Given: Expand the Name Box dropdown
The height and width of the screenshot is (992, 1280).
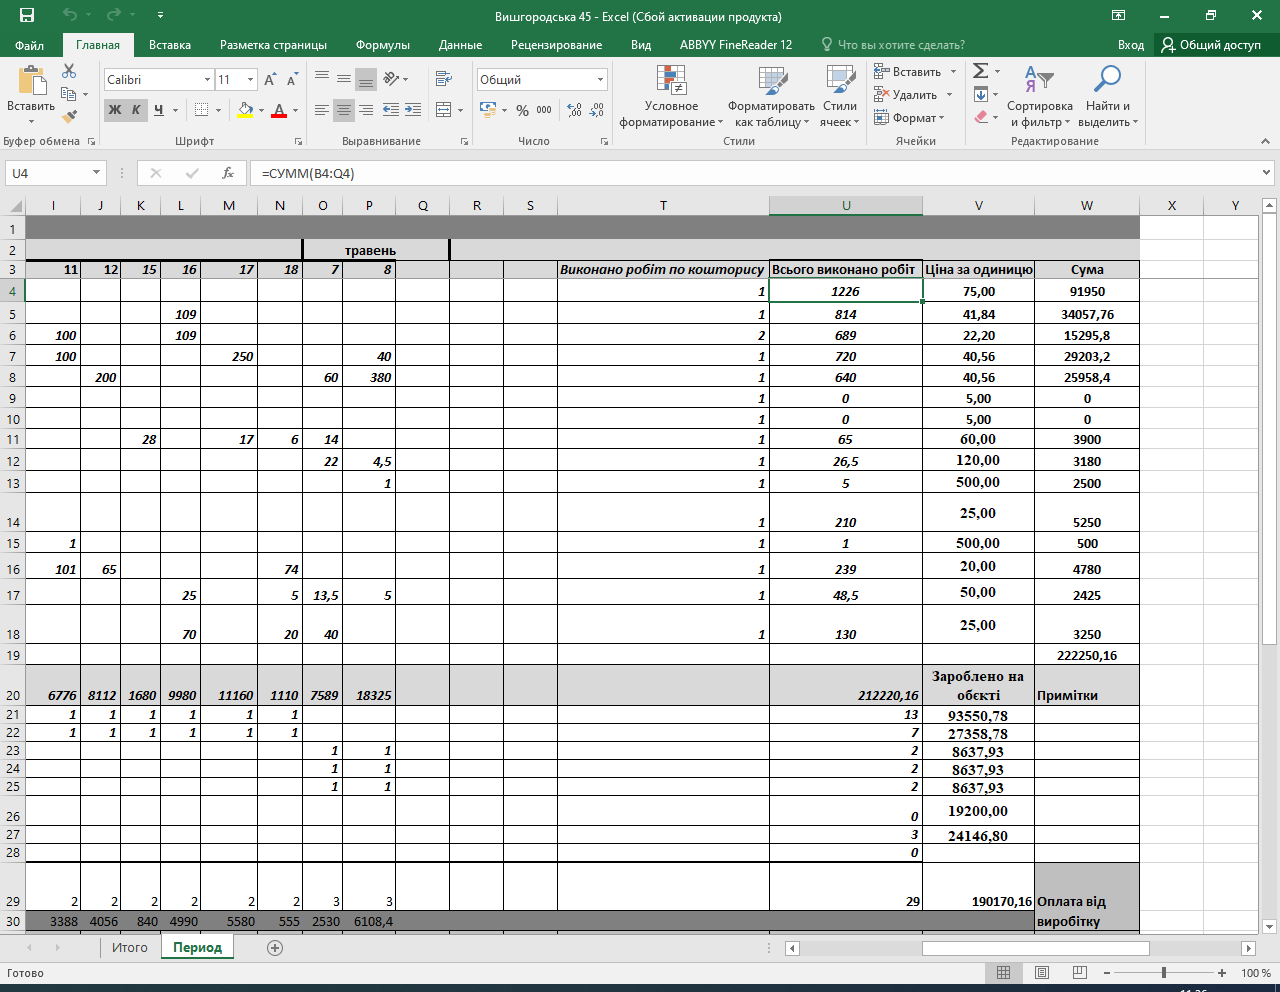Looking at the screenshot, I should pos(96,173).
